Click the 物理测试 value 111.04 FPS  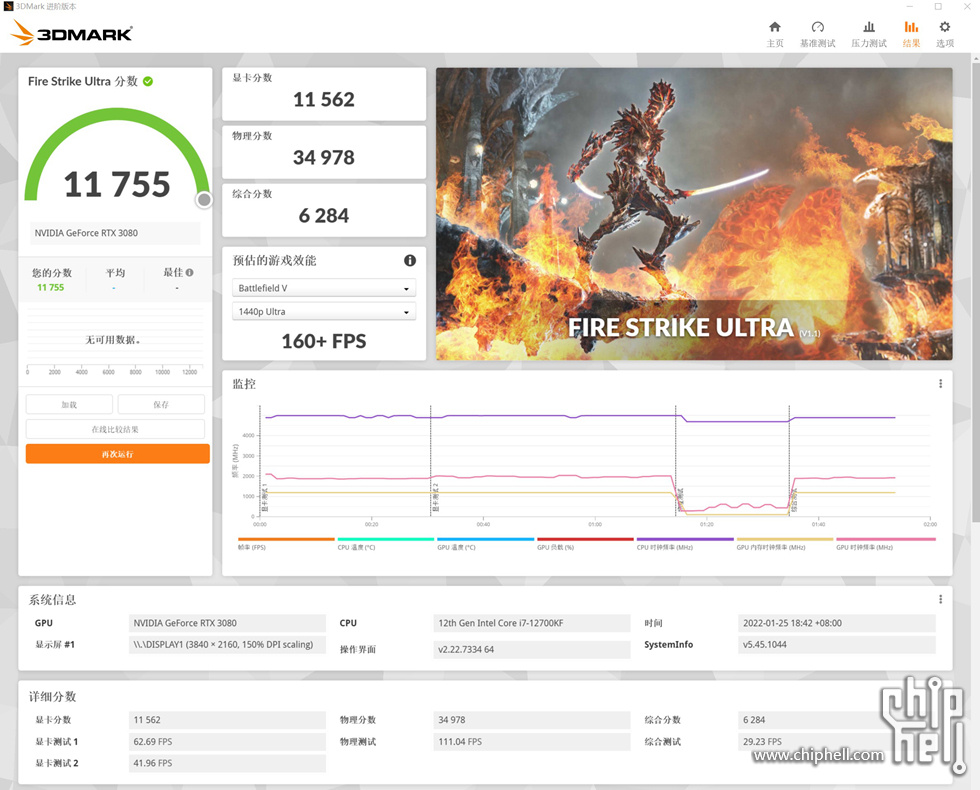[x=531, y=742]
